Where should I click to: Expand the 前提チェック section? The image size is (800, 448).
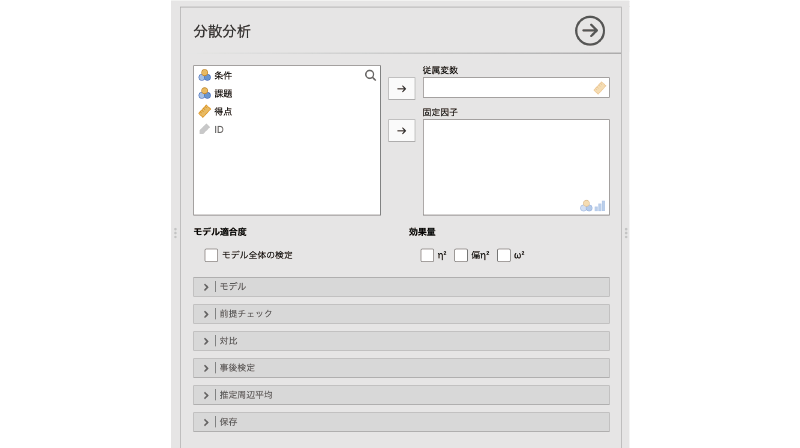[x=401, y=314]
